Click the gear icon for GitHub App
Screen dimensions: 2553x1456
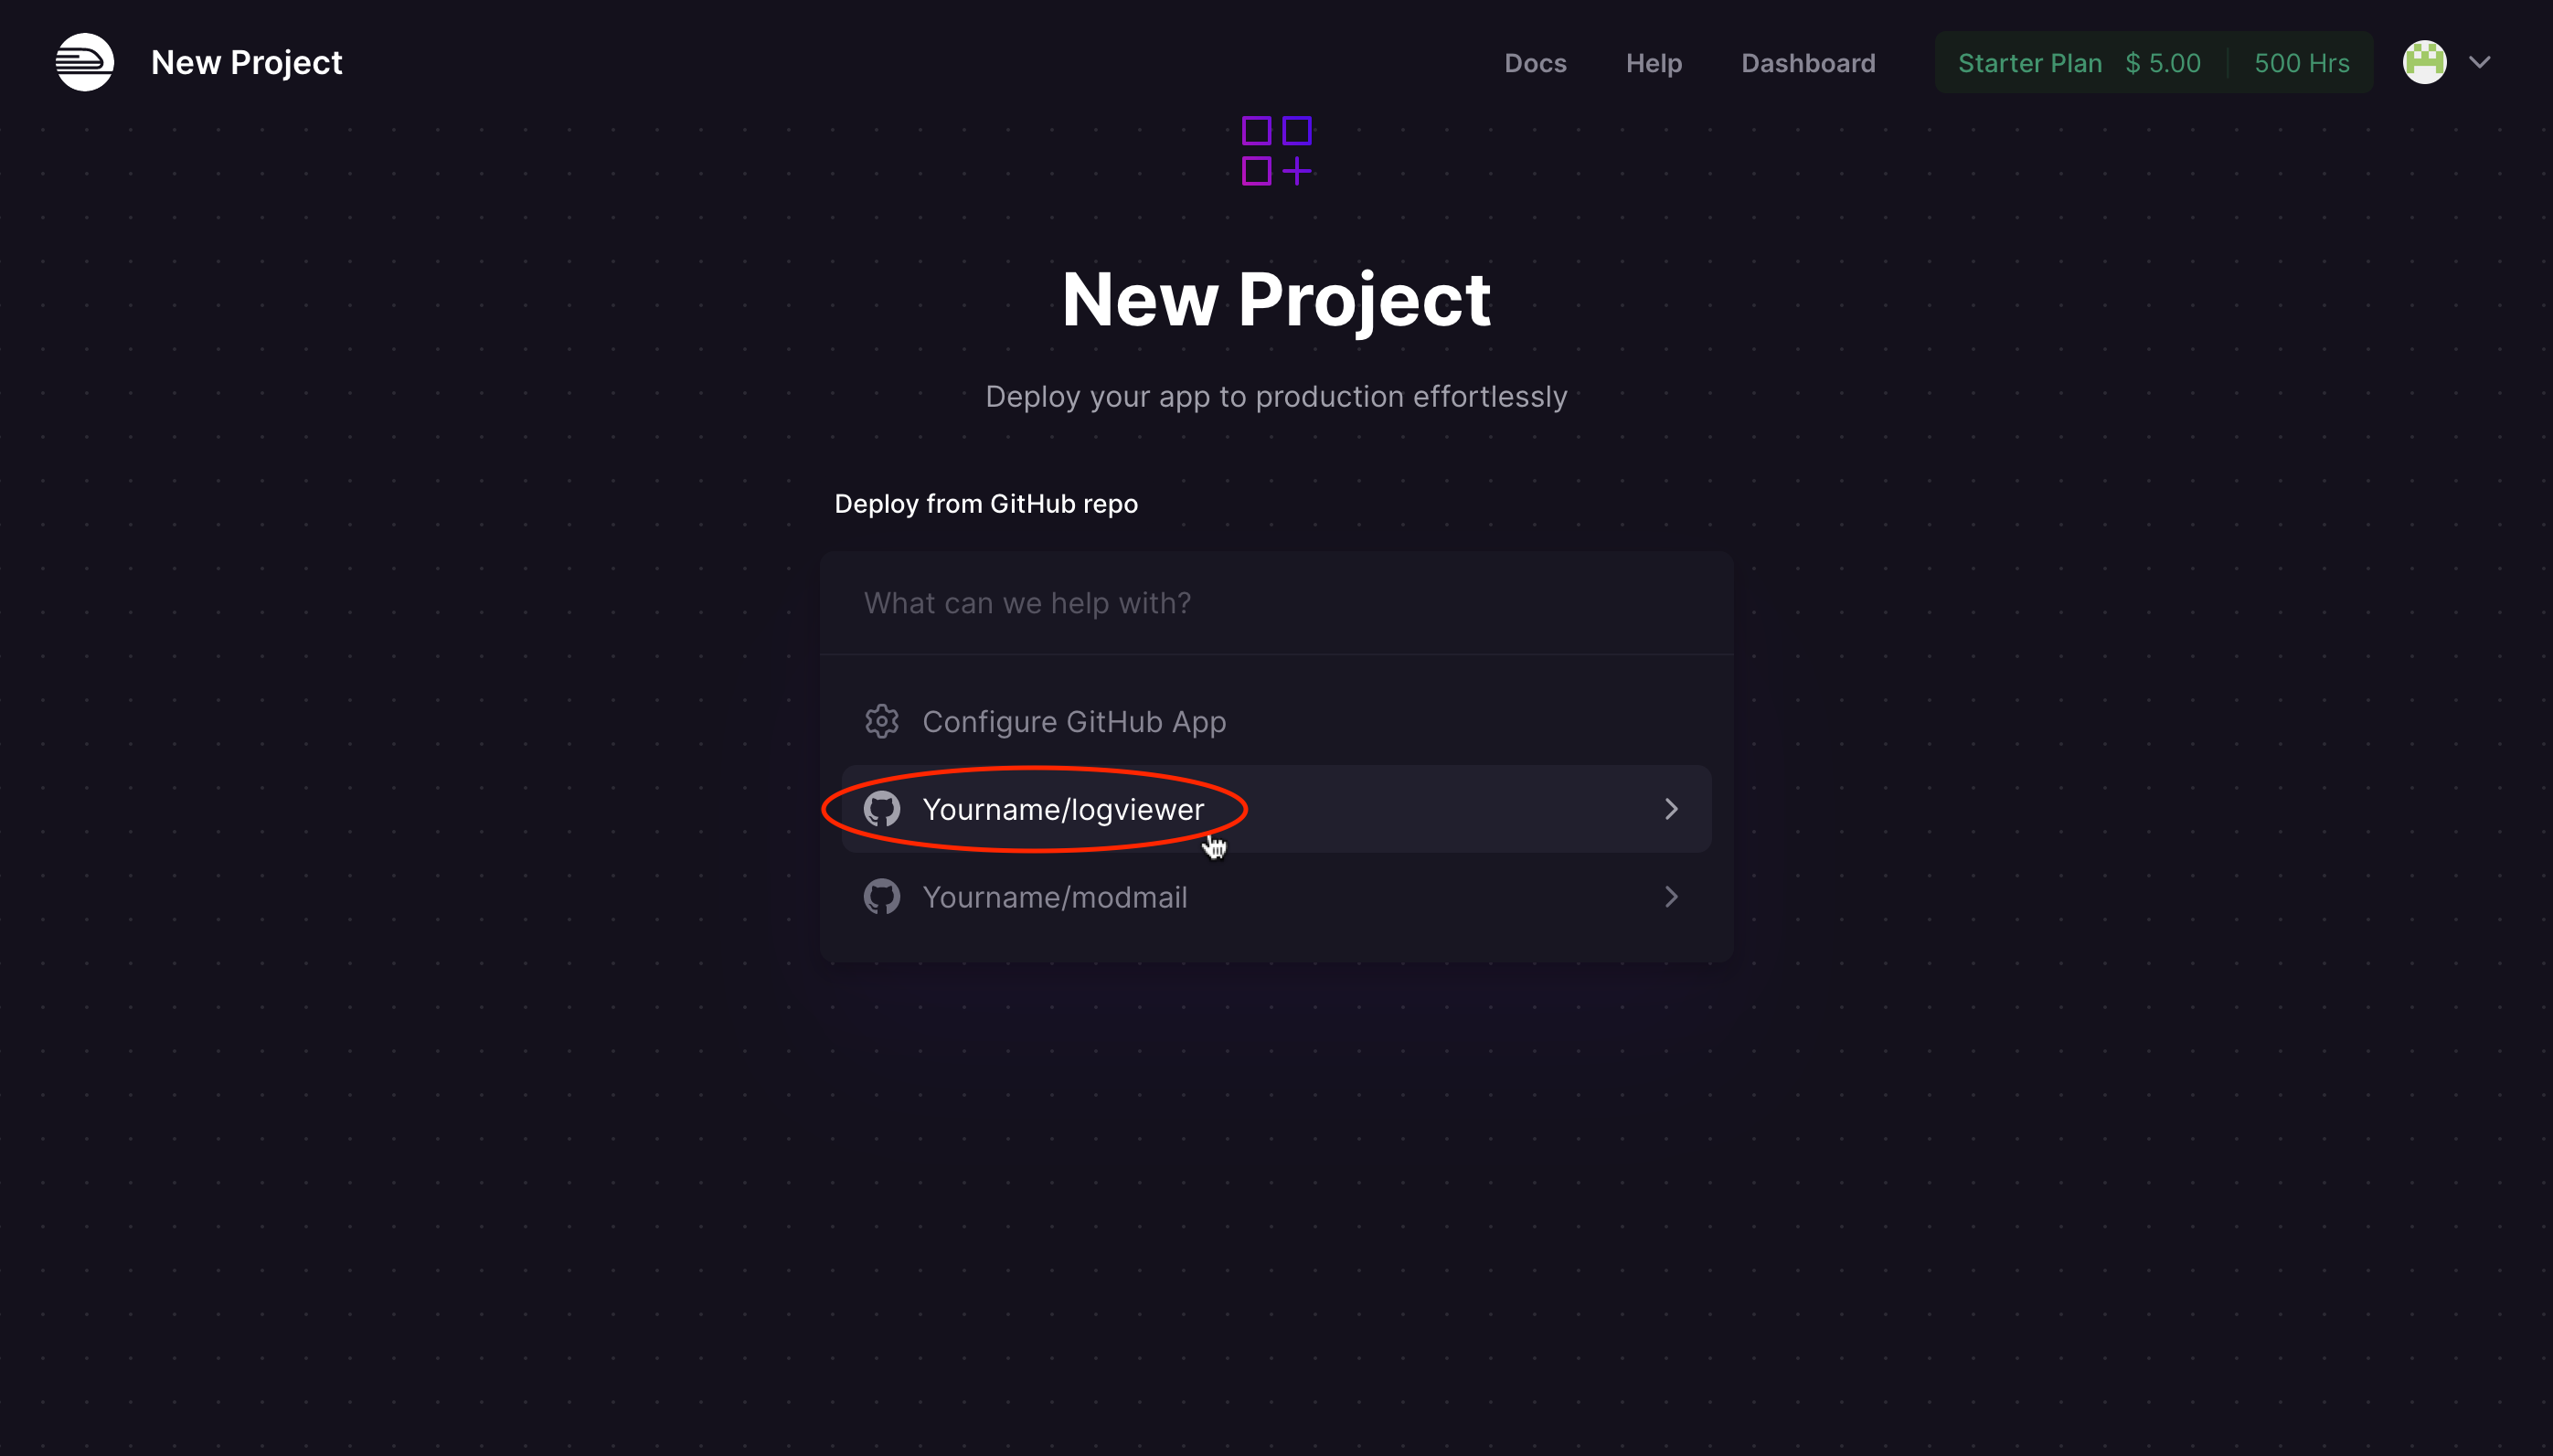click(x=881, y=721)
